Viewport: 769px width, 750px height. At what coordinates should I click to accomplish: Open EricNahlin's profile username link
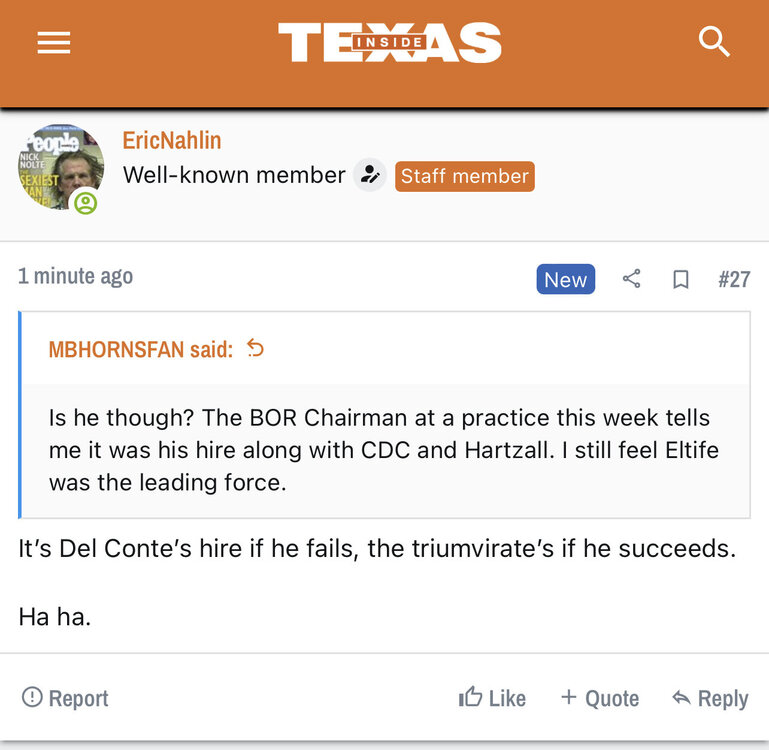tap(172, 141)
